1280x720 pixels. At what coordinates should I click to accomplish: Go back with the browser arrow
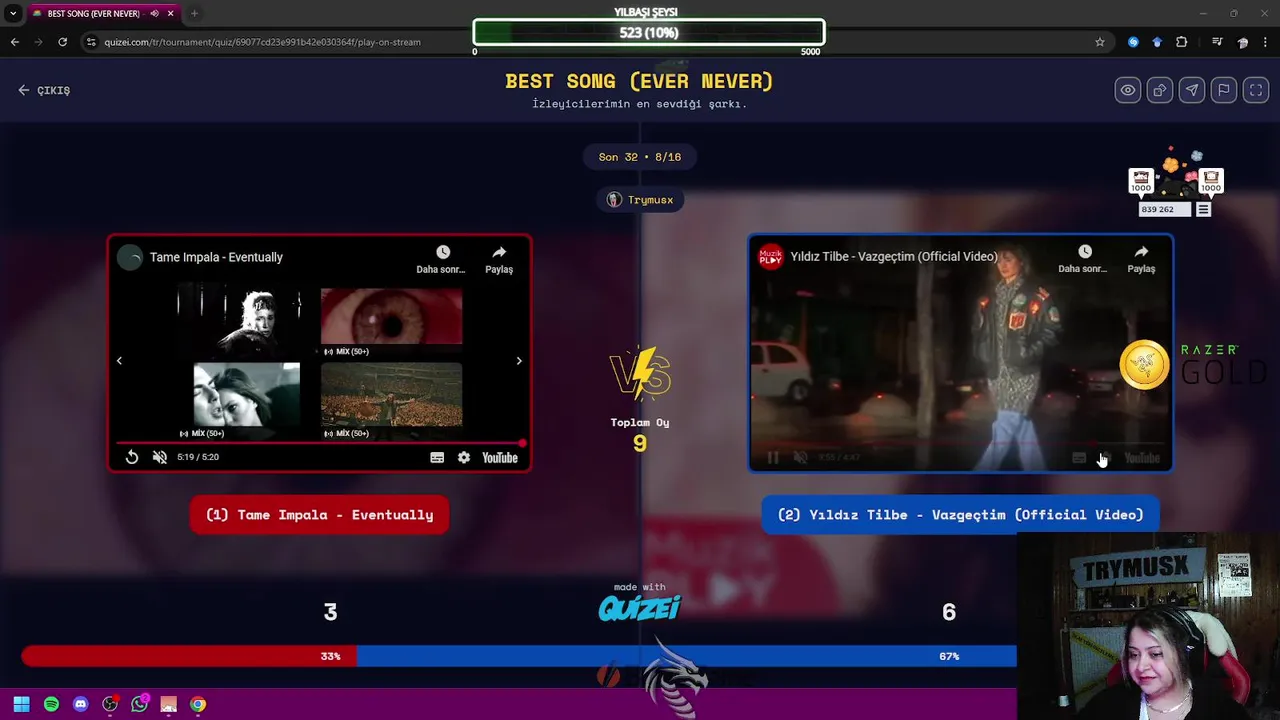tap(14, 42)
